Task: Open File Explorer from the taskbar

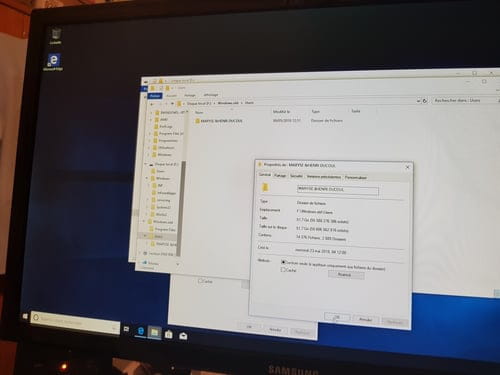Action: 155,332
